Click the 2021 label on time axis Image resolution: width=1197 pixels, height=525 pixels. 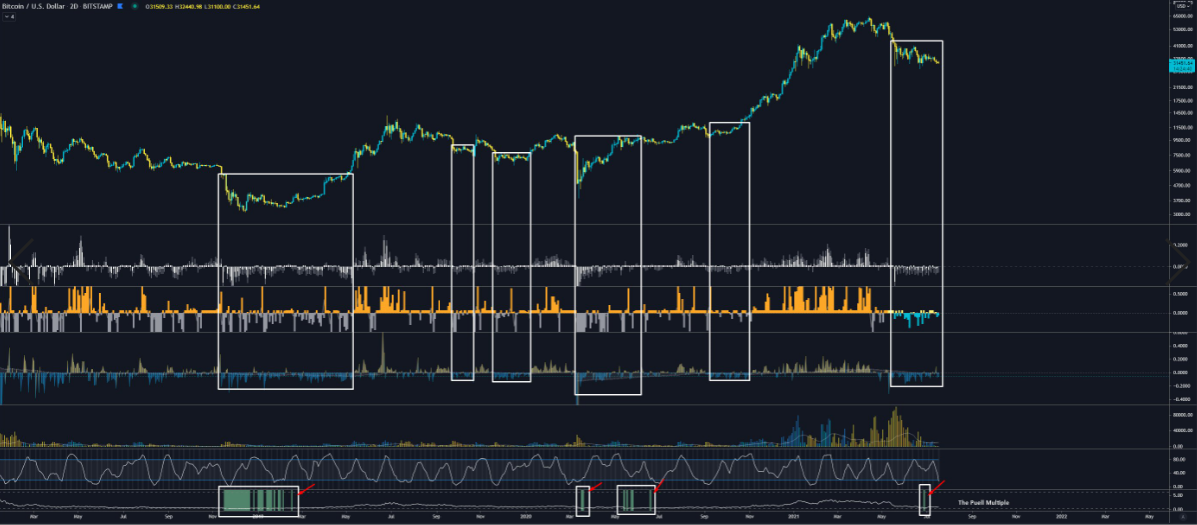(794, 517)
